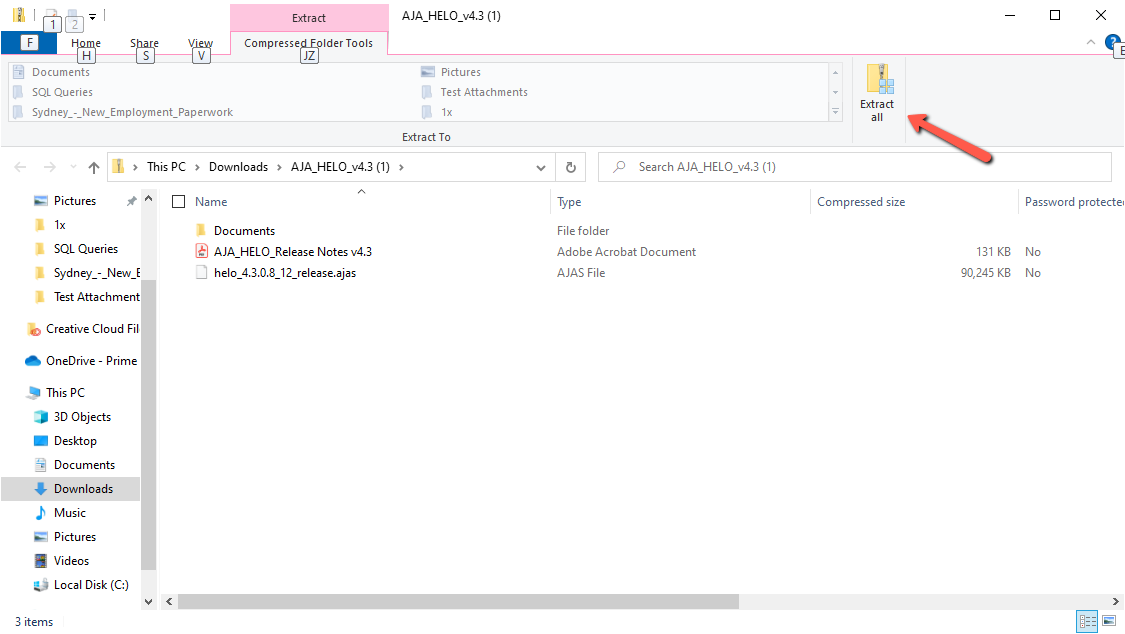Switch to the Share ribbon tab
1125x634 pixels.
144,43
